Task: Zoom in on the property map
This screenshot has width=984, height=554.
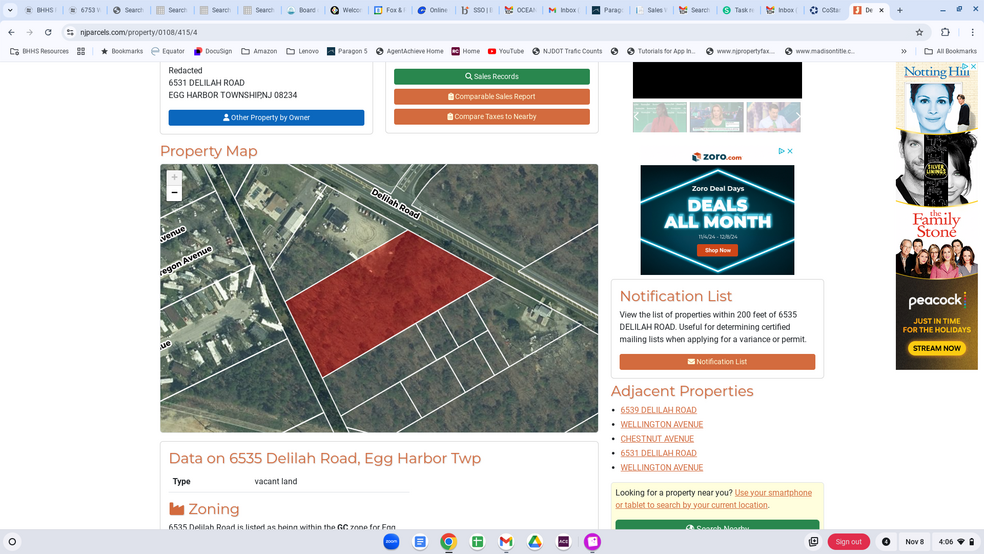Action: [174, 178]
